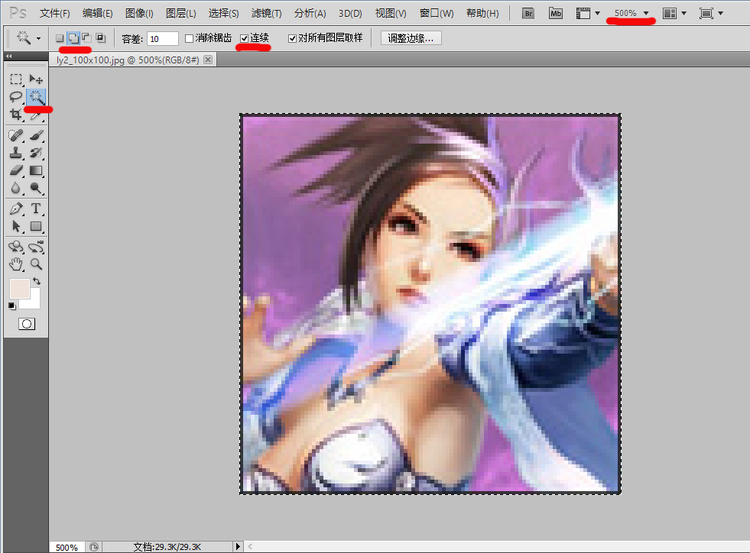750x553 pixels.
Task: Collapse the toolbox with double arrows
Action: 9,56
